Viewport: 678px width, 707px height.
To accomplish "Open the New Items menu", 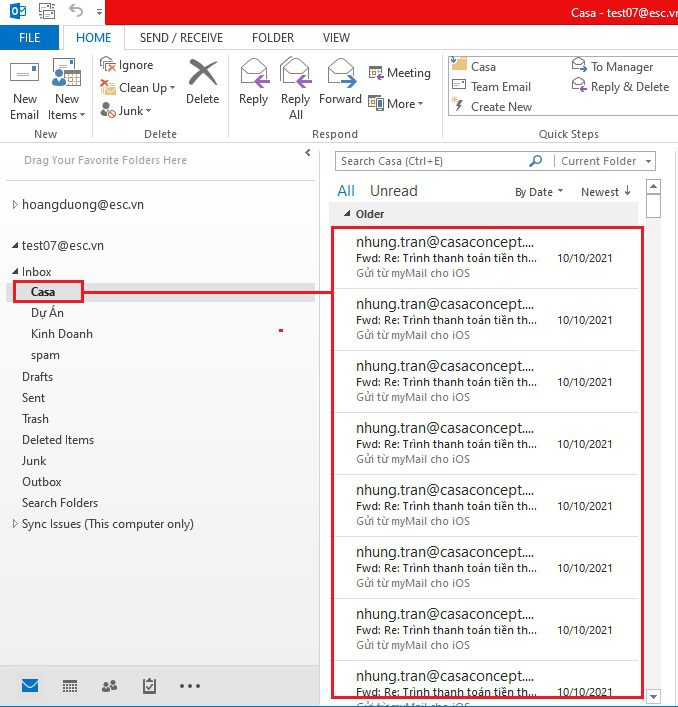I will tap(66, 89).
